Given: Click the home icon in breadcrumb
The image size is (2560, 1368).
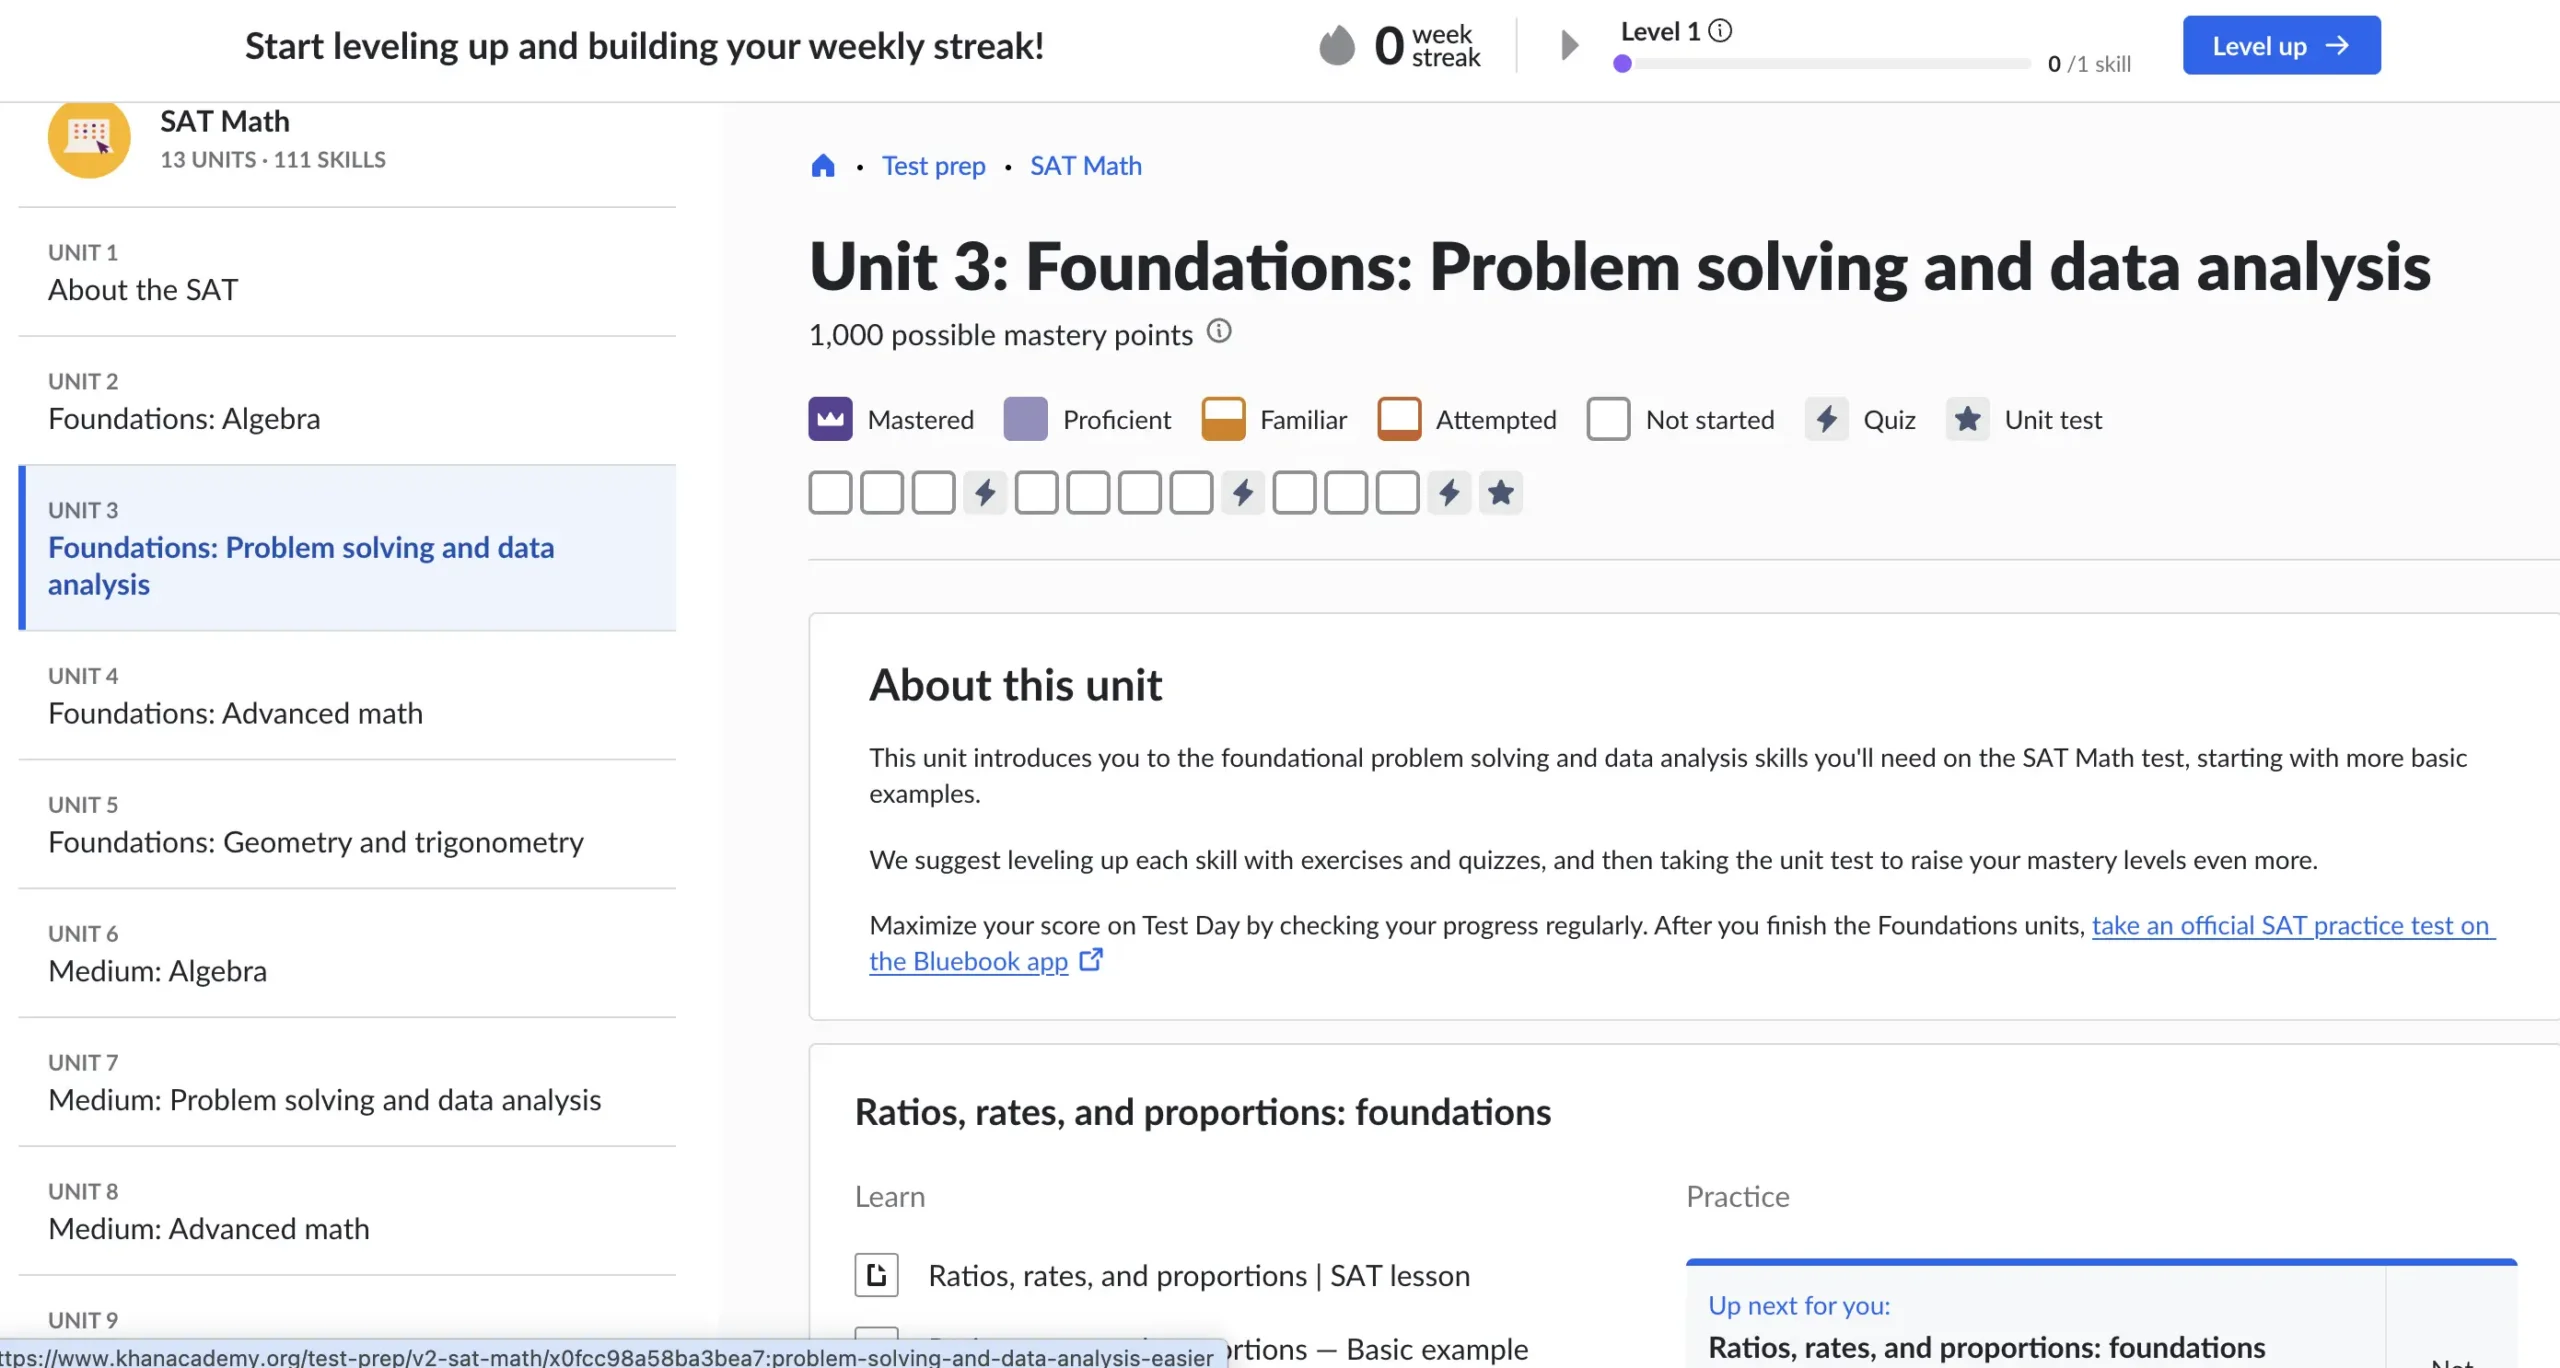Looking at the screenshot, I should (x=822, y=166).
